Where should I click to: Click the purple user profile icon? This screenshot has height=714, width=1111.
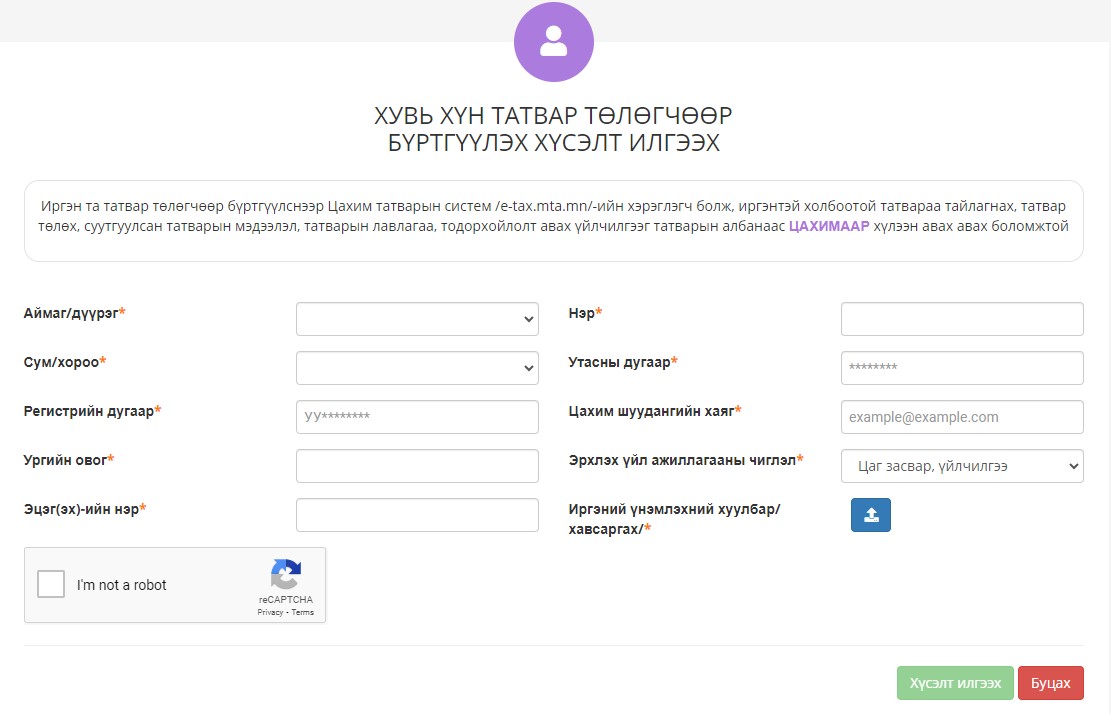553,42
